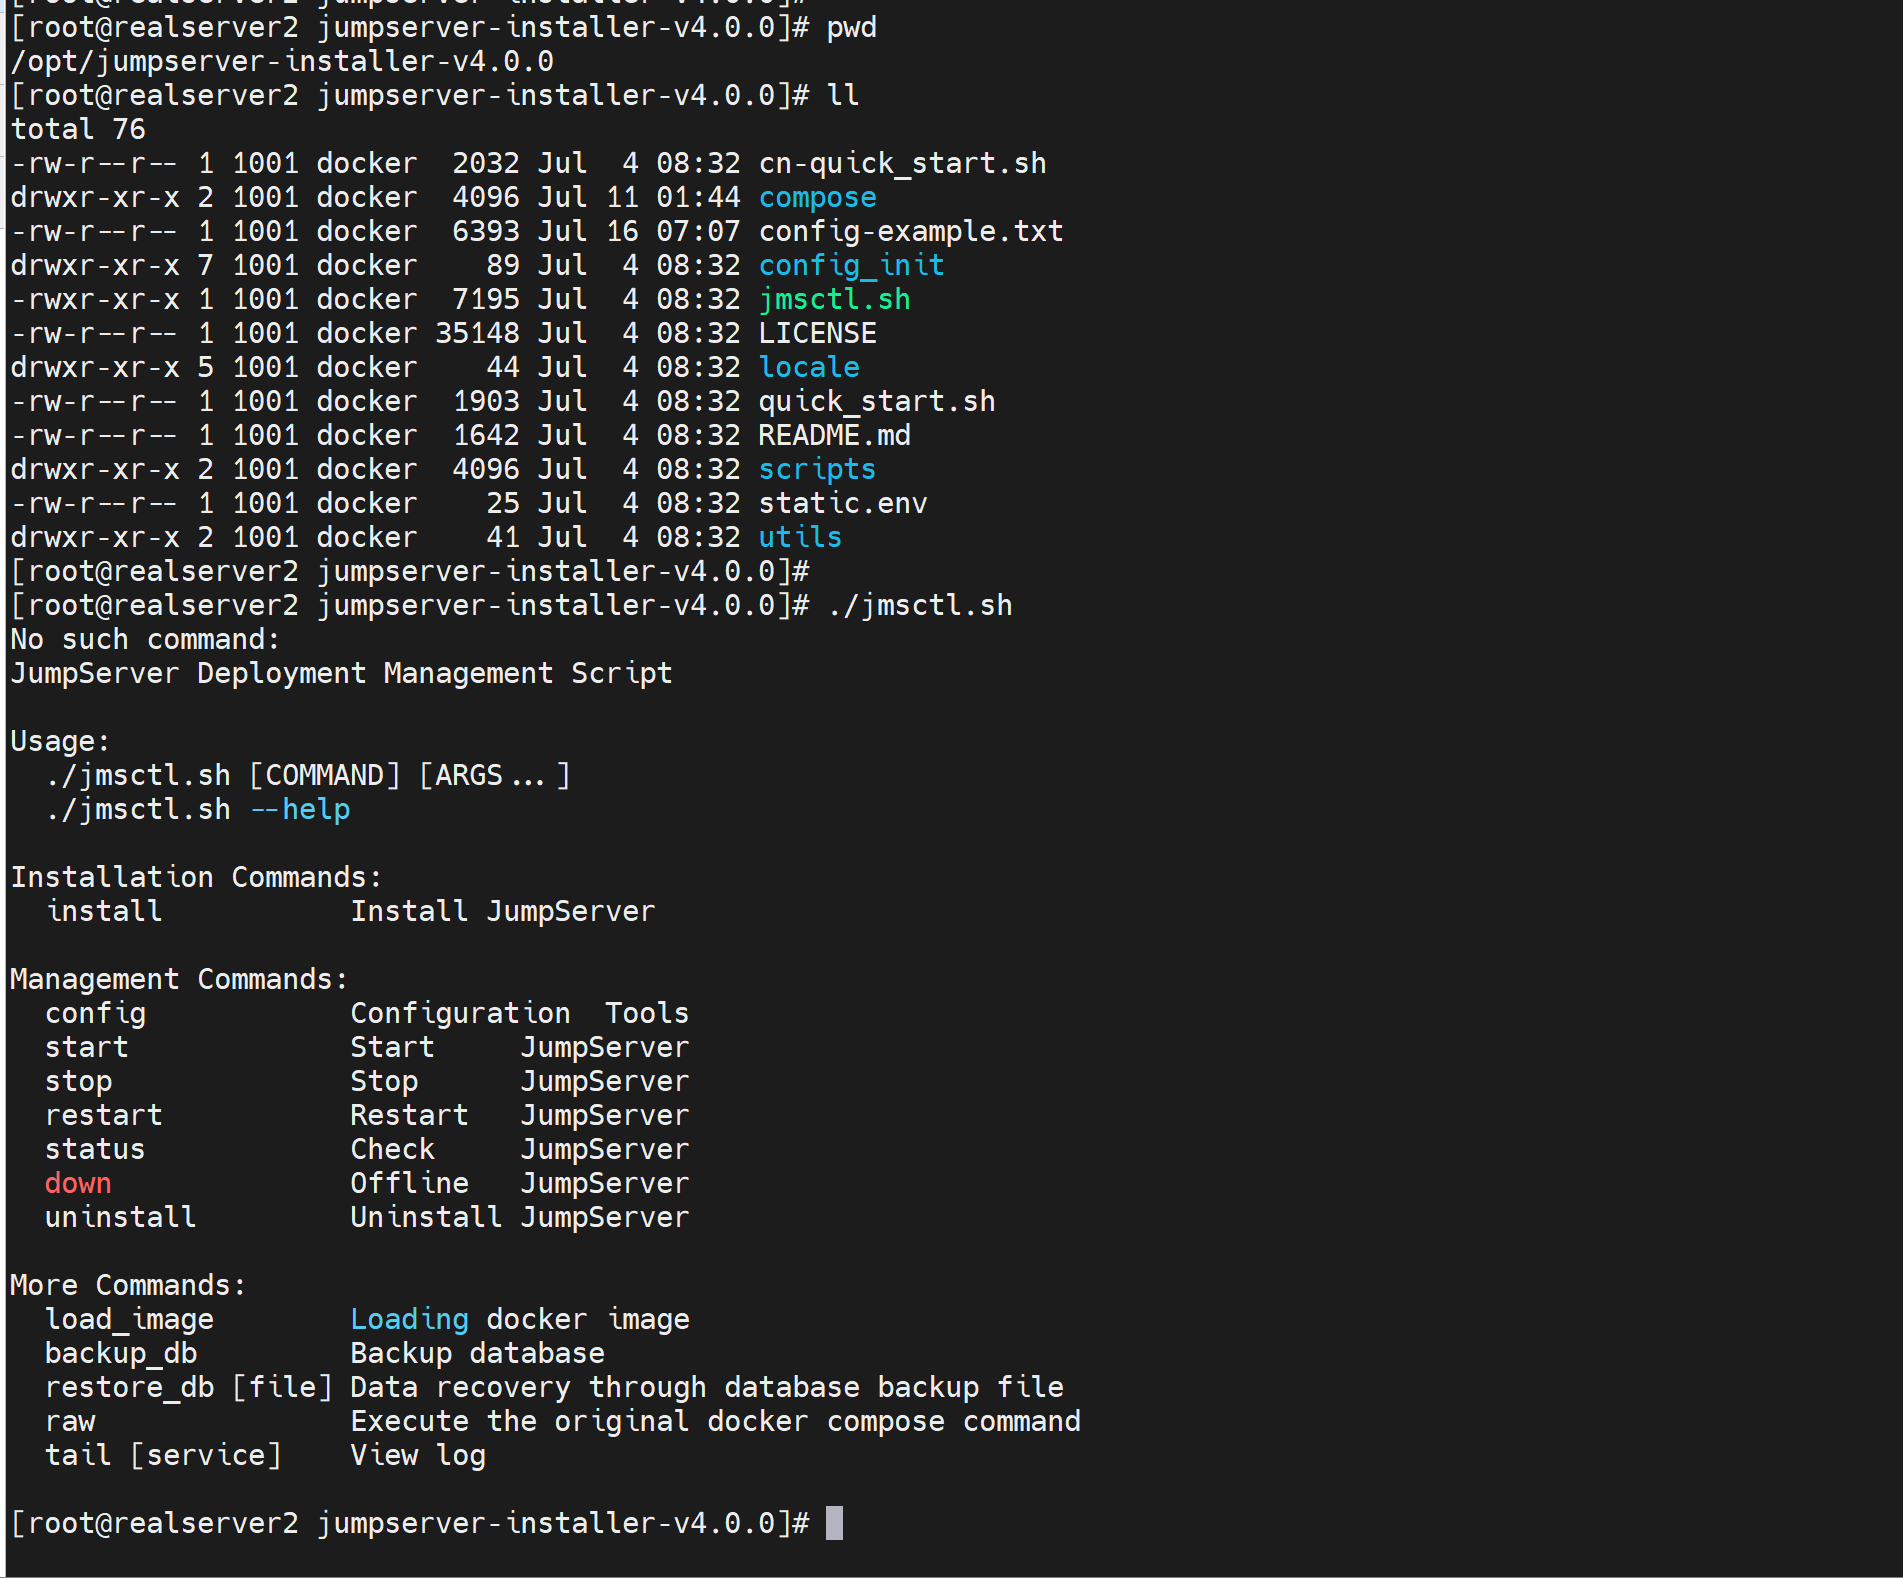
Task: Click the config_init directory entry
Action: coord(851,266)
